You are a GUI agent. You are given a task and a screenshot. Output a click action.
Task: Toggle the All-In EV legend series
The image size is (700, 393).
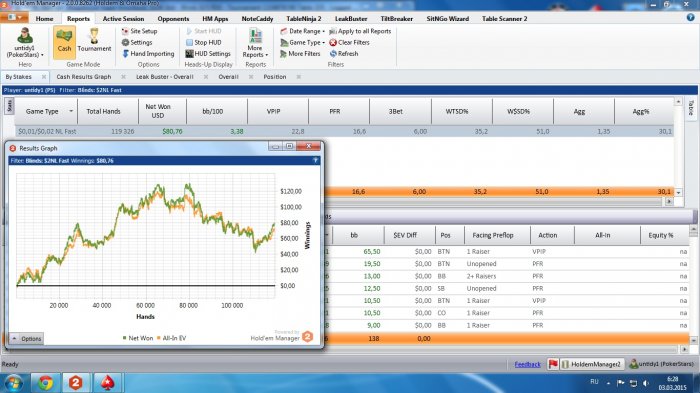[x=171, y=338]
